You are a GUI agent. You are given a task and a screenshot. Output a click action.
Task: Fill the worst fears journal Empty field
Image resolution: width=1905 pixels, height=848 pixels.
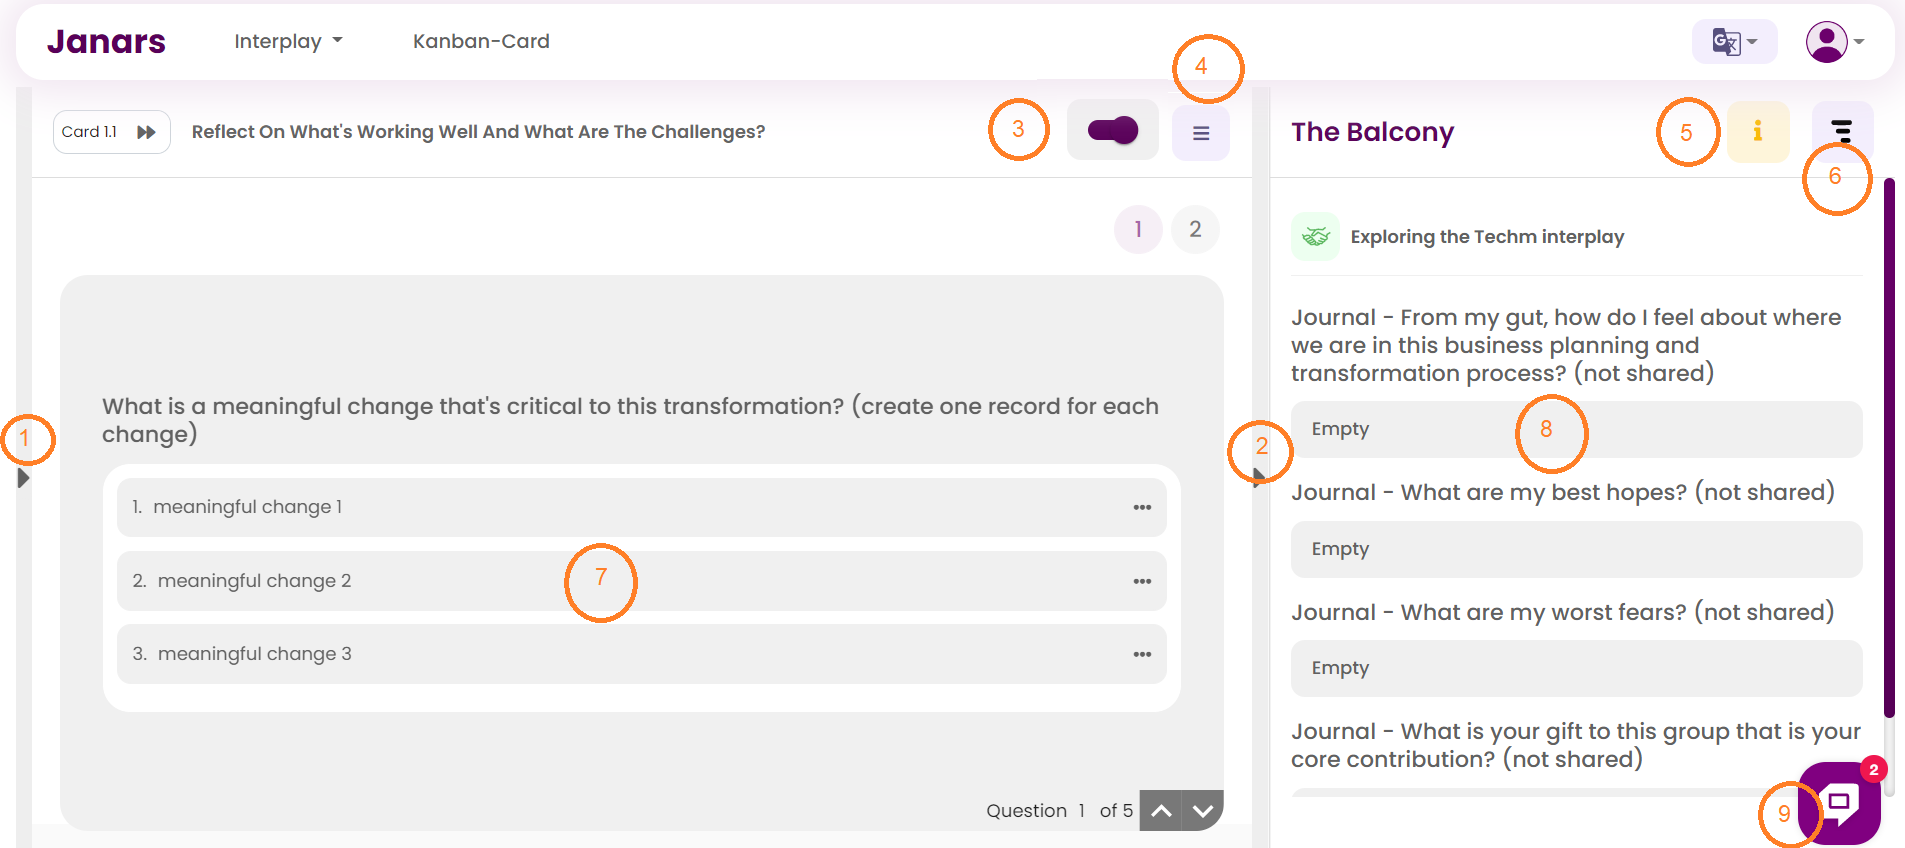coord(1576,668)
